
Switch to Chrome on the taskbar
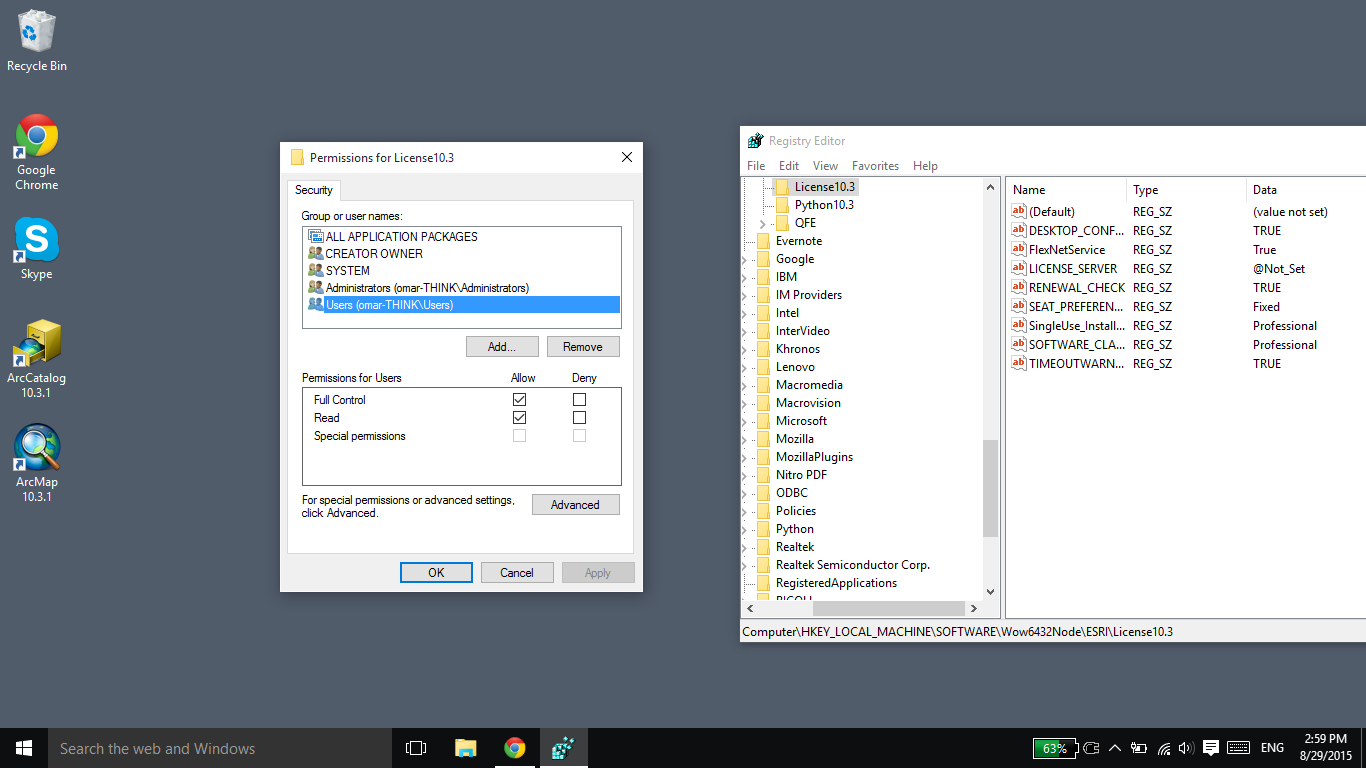tap(515, 748)
